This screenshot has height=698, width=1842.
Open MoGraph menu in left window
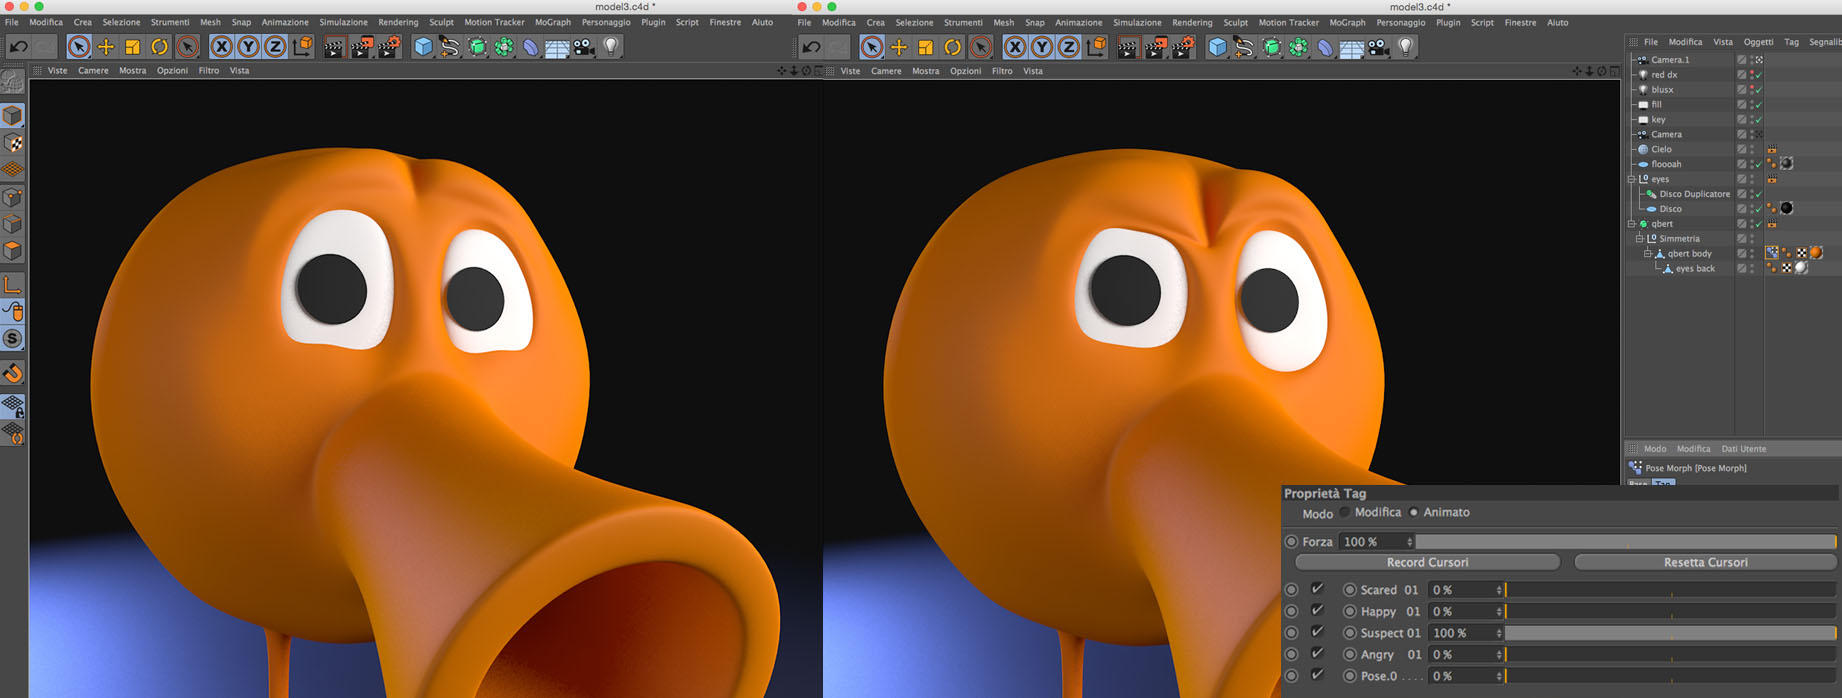(x=552, y=22)
